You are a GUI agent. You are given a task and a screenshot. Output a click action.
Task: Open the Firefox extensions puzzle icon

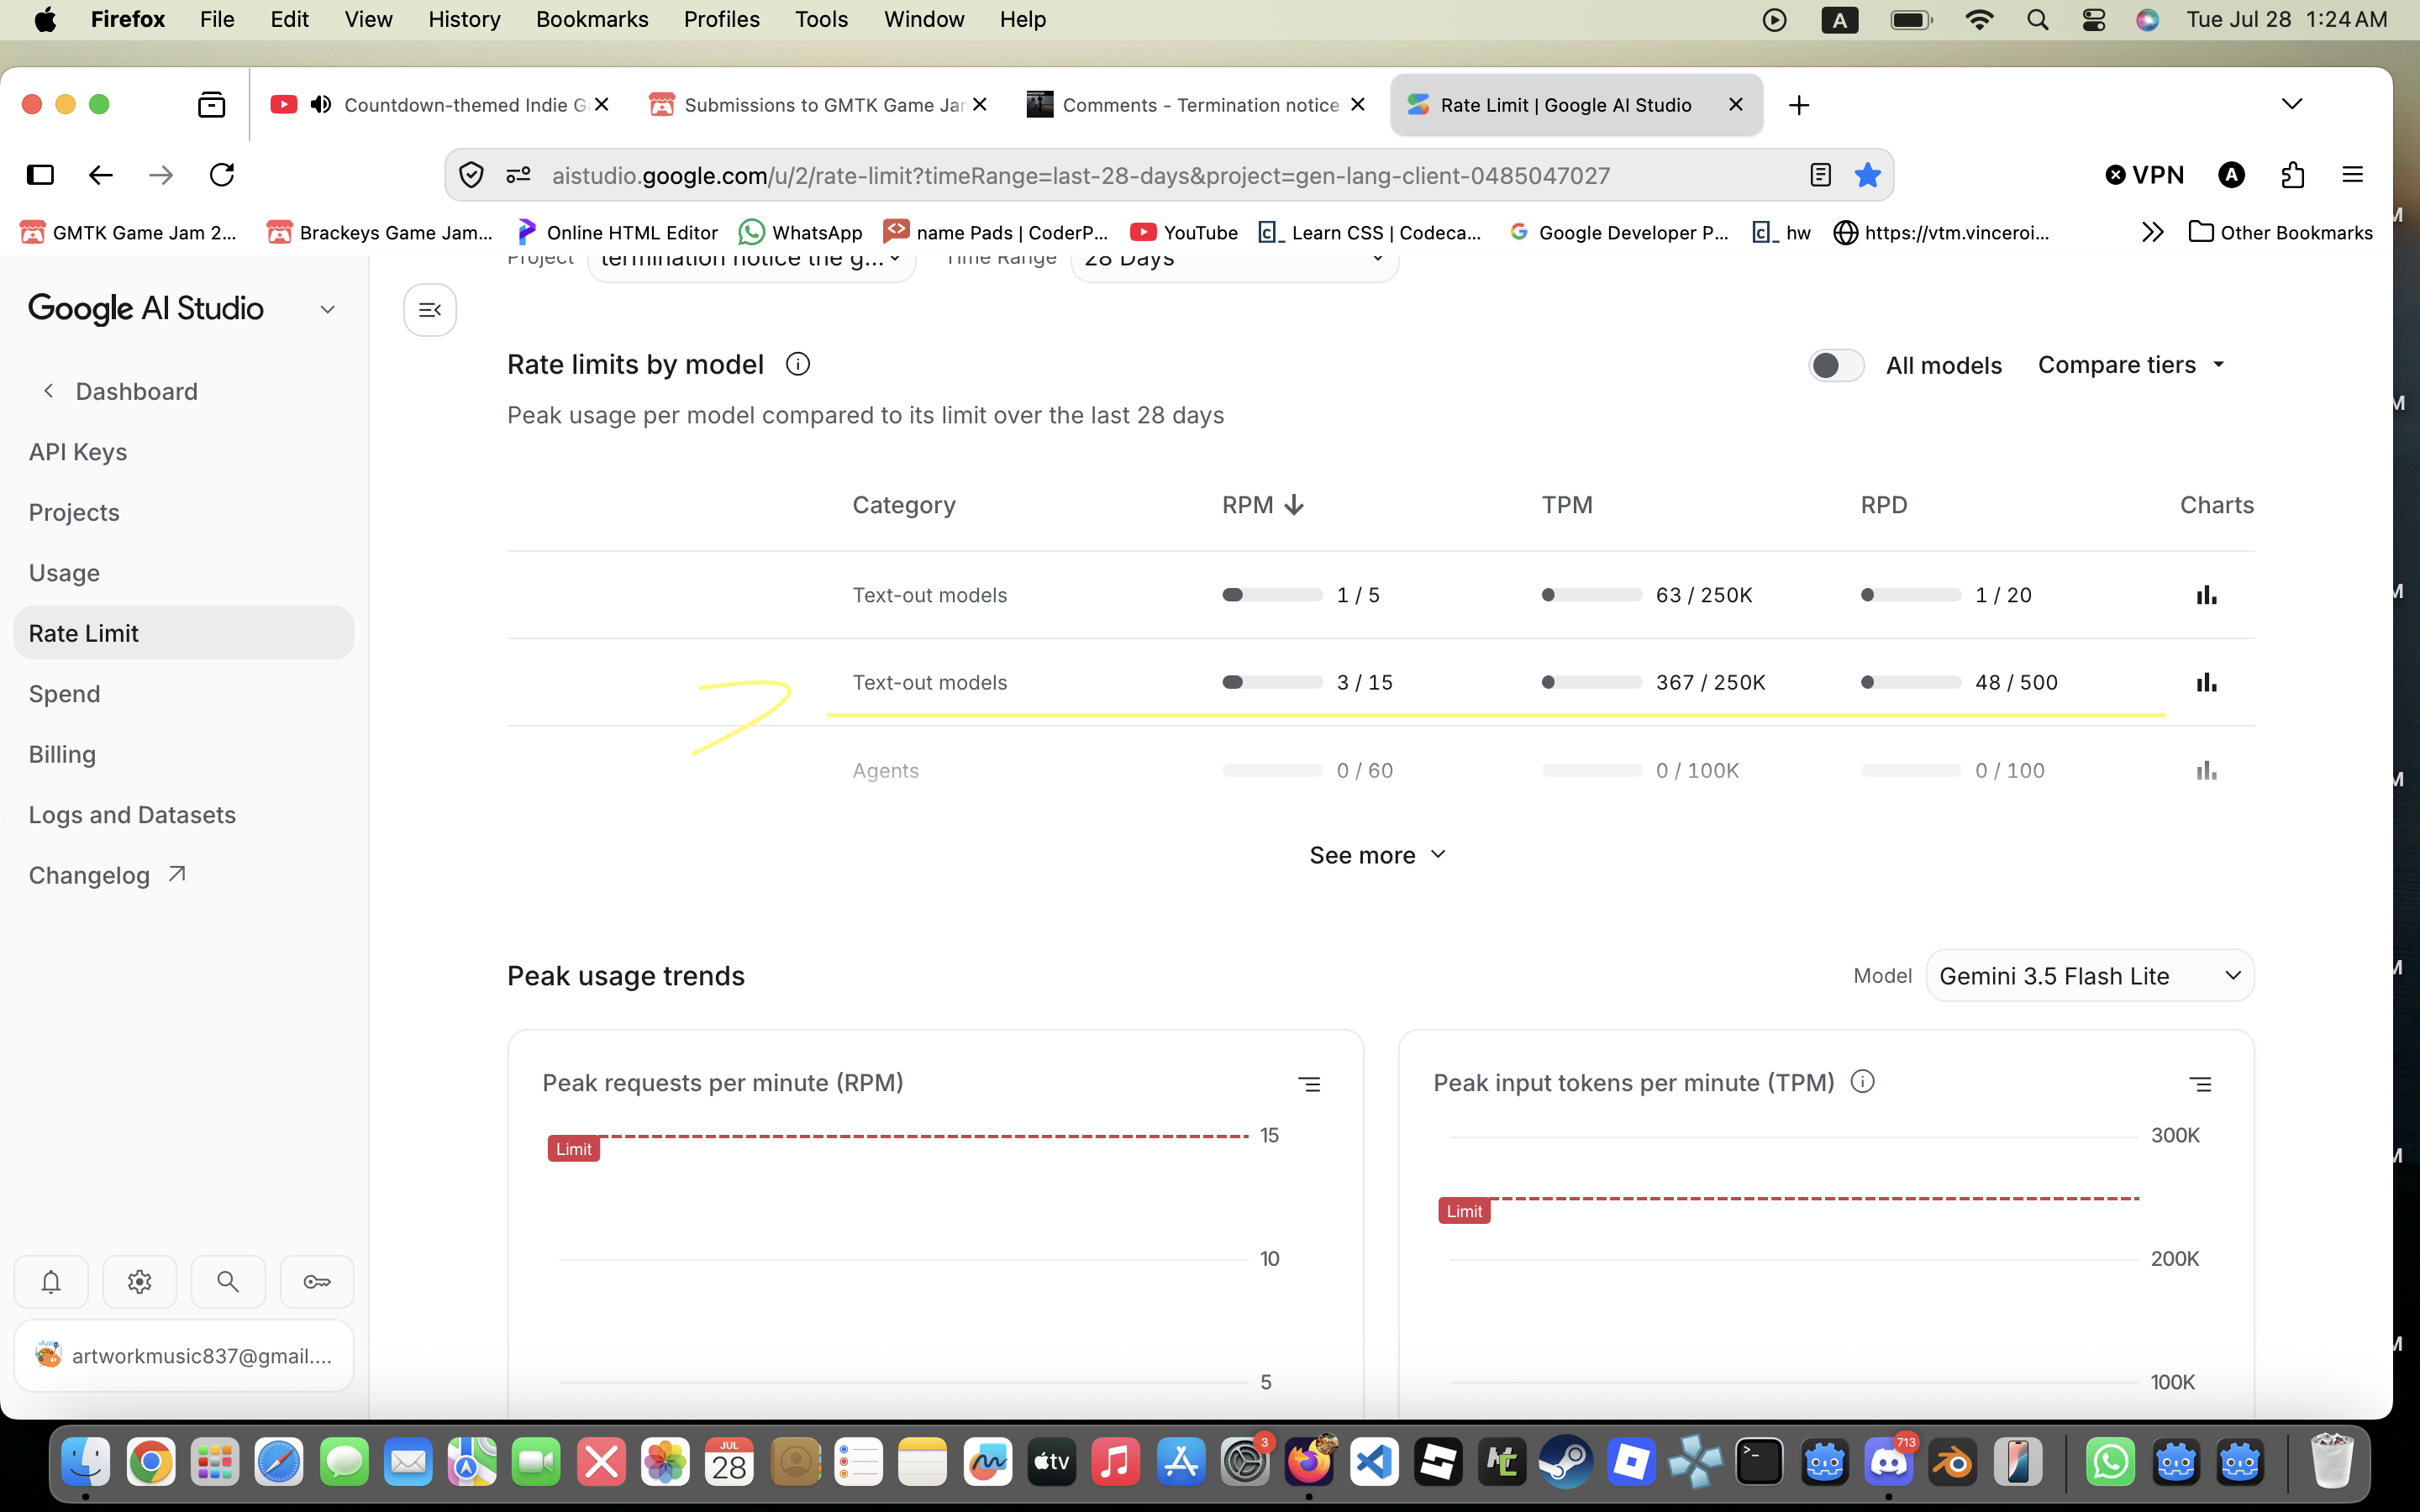pyautogui.click(x=2293, y=175)
